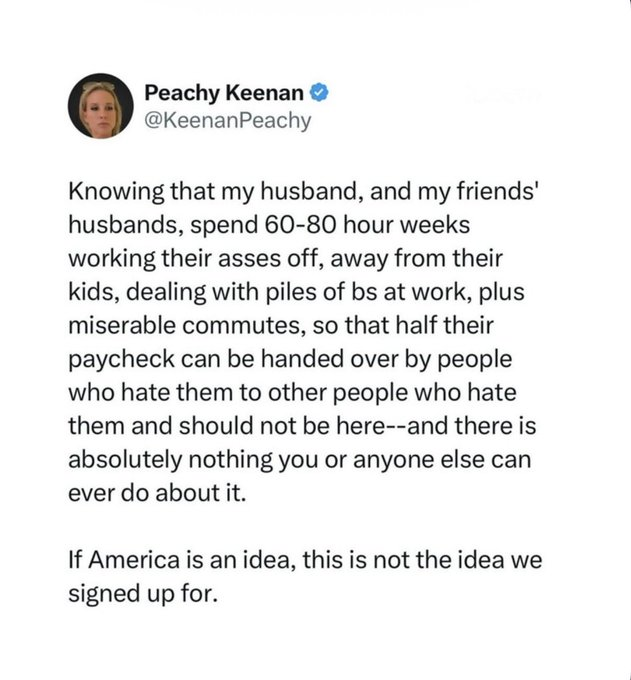Click the Peachy Keenan profile avatar
This screenshot has height=680, width=631.
(x=100, y=106)
